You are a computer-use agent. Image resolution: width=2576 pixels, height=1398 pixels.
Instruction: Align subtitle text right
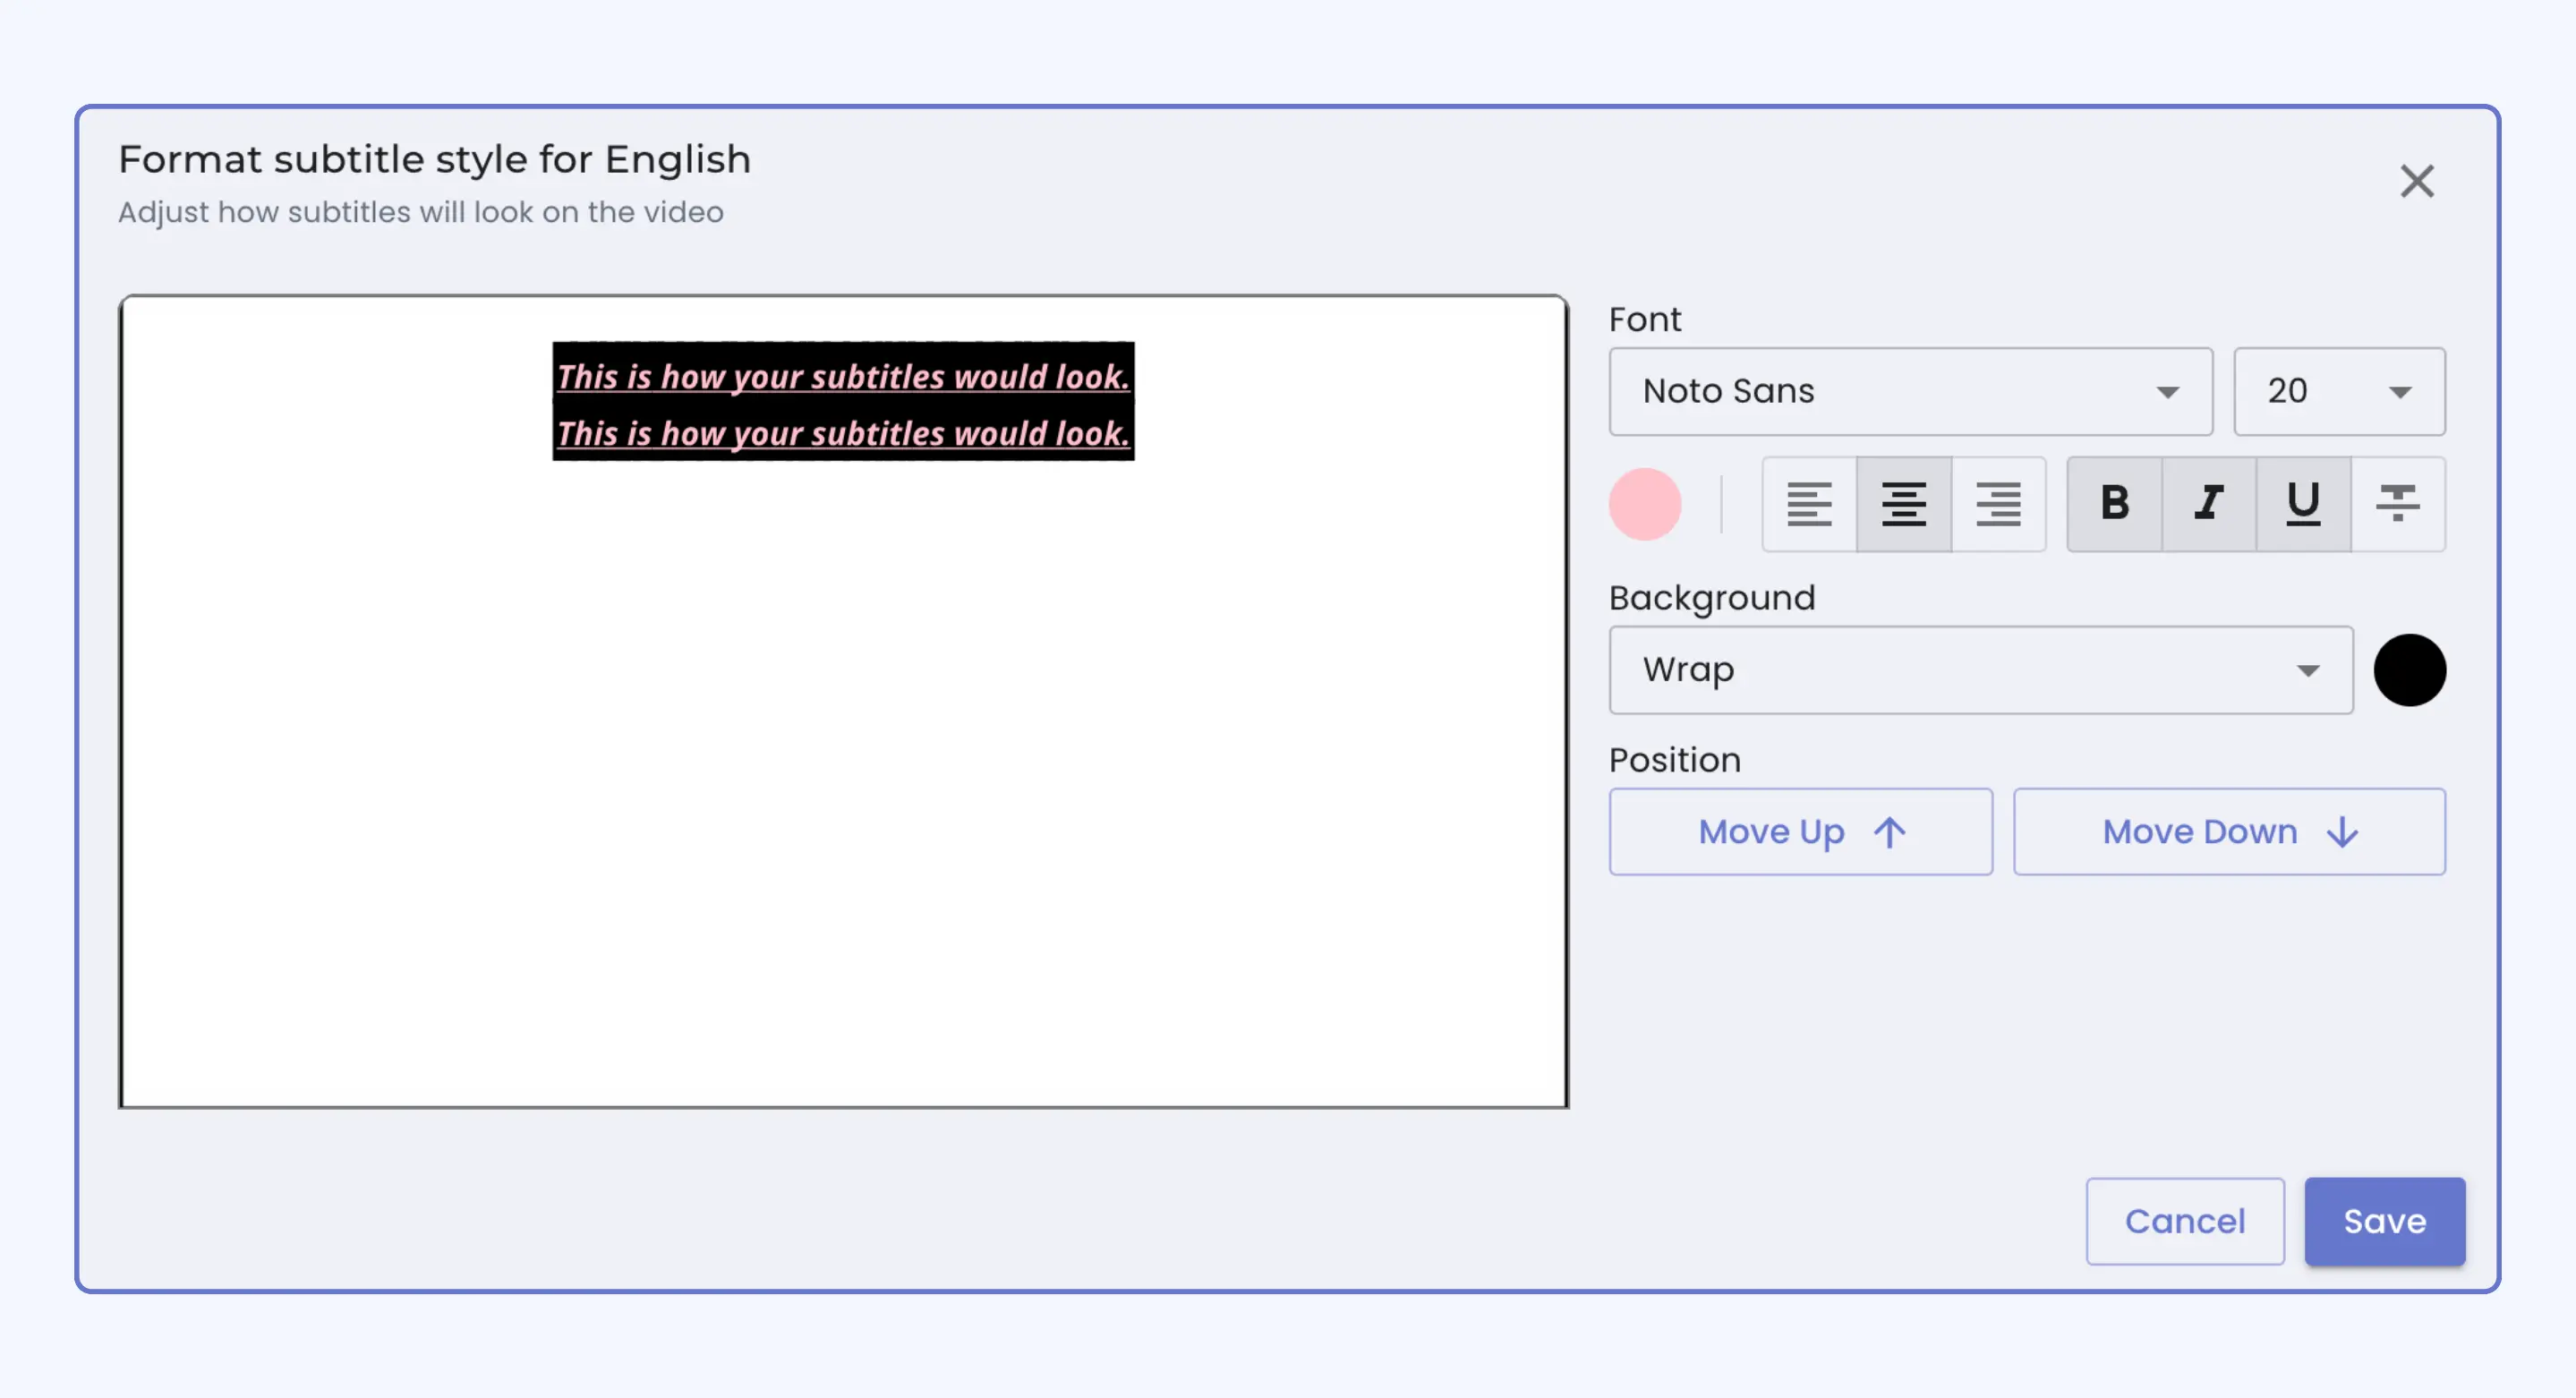[1998, 504]
